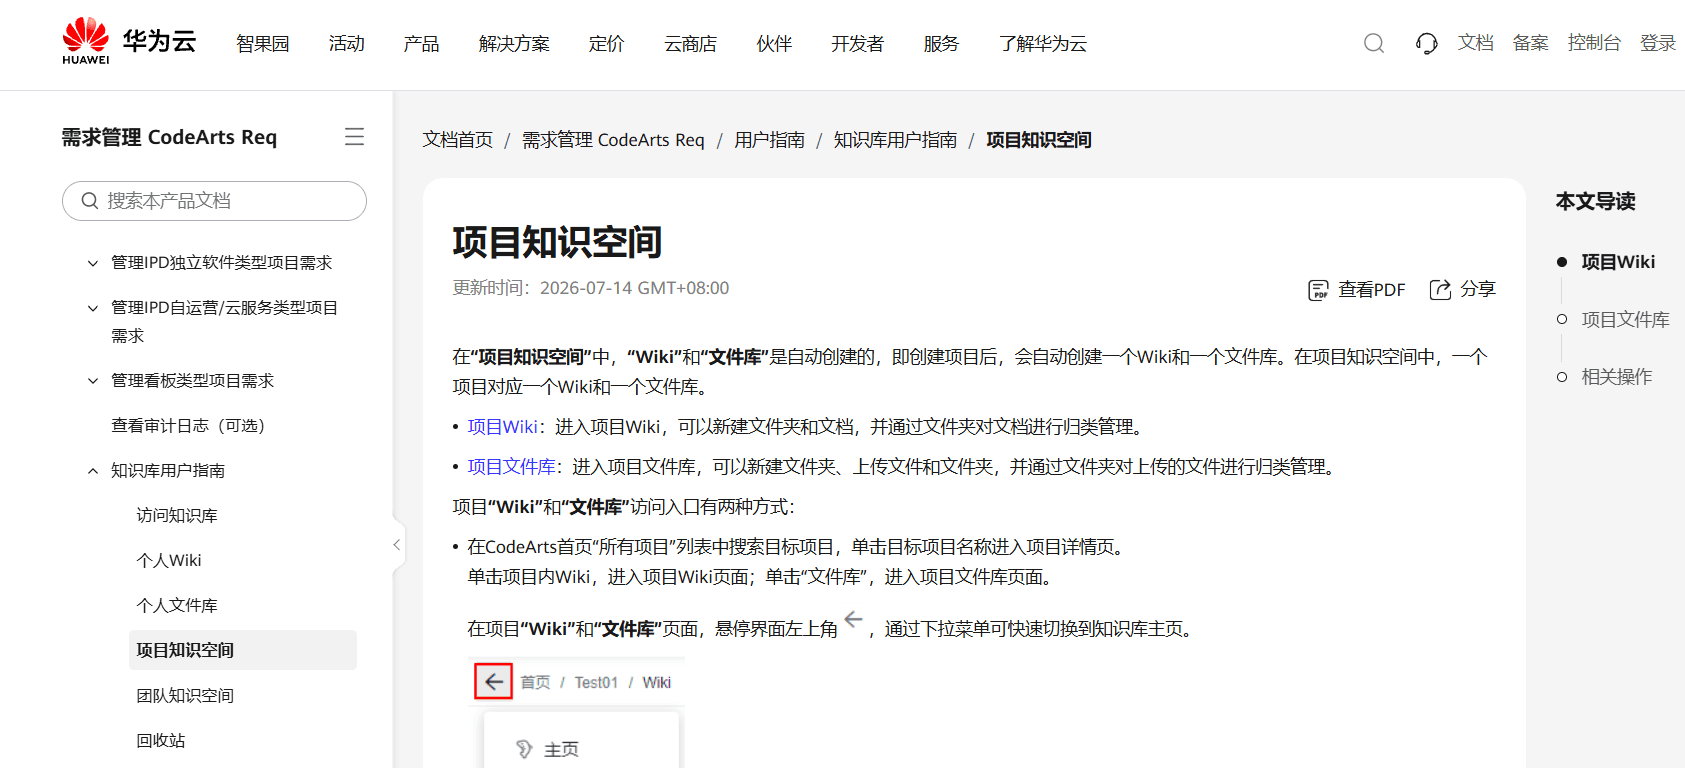Toggle the sidebar menu hamburger icon
1685x768 pixels.
(354, 137)
